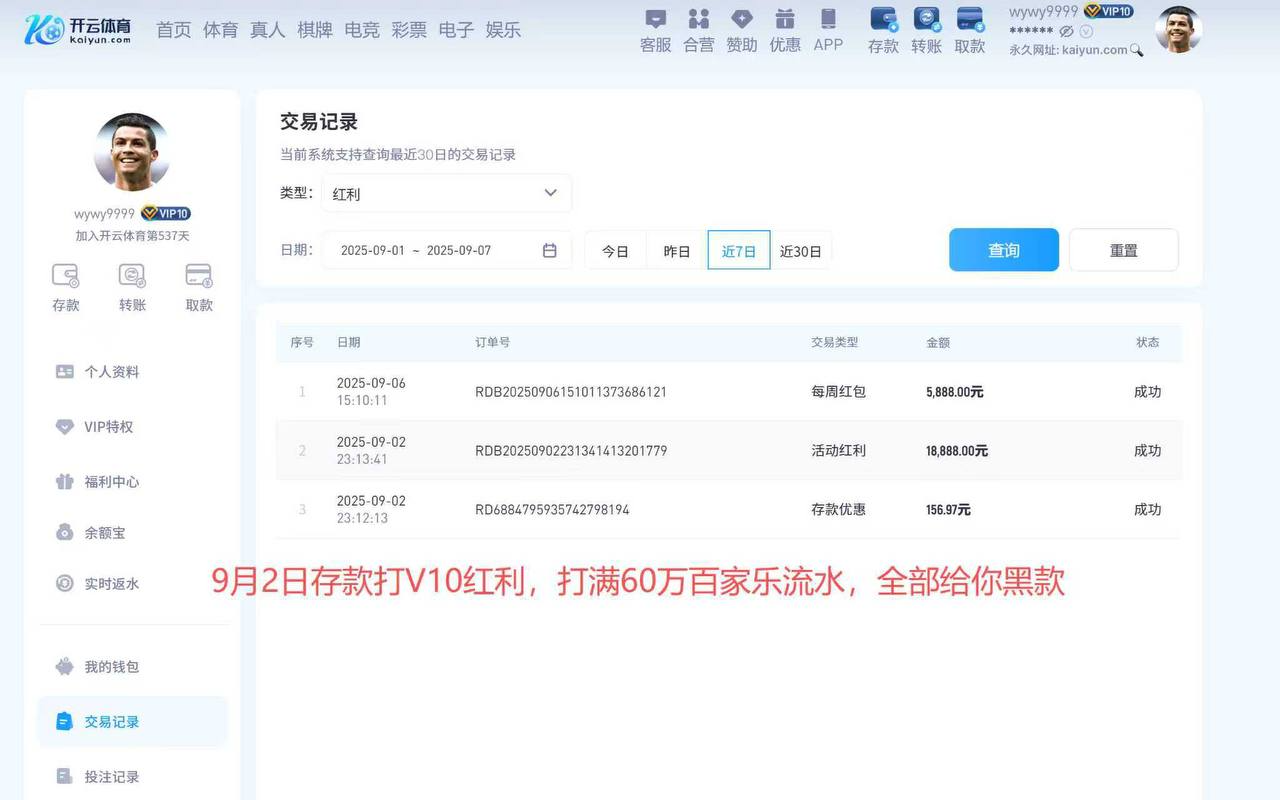Open the 赞助 sponsorship page icon
The image size is (1280, 800).
pyautogui.click(x=741, y=28)
